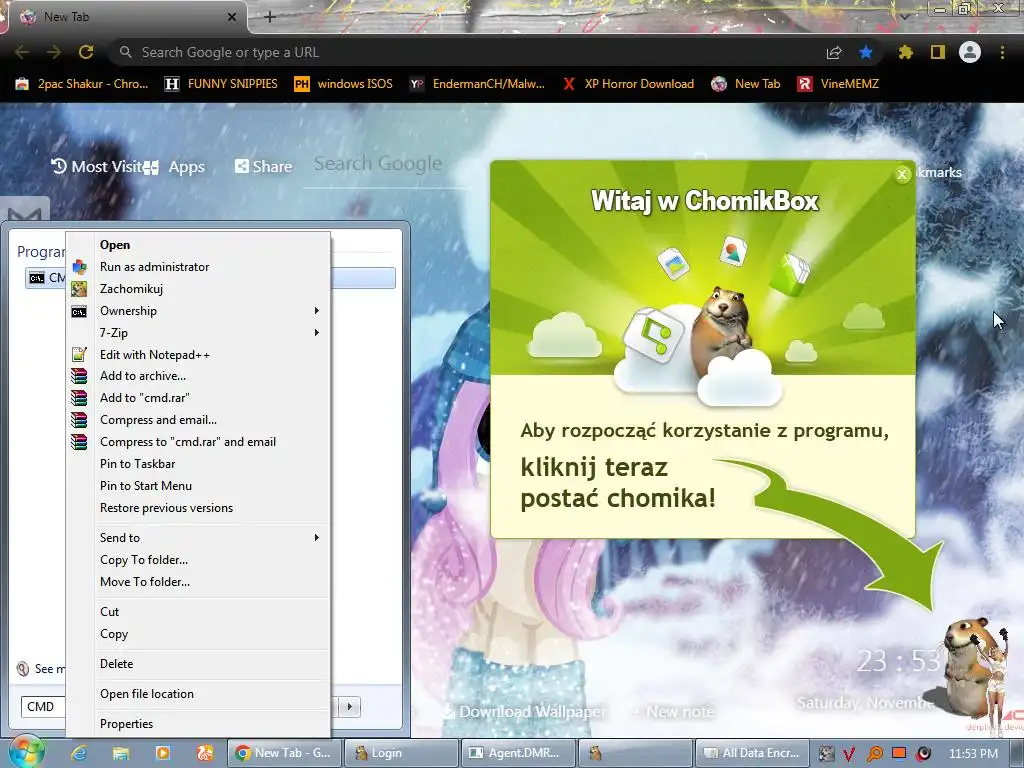
Task: Open Internet Explorer from taskbar
Action: coord(80,753)
